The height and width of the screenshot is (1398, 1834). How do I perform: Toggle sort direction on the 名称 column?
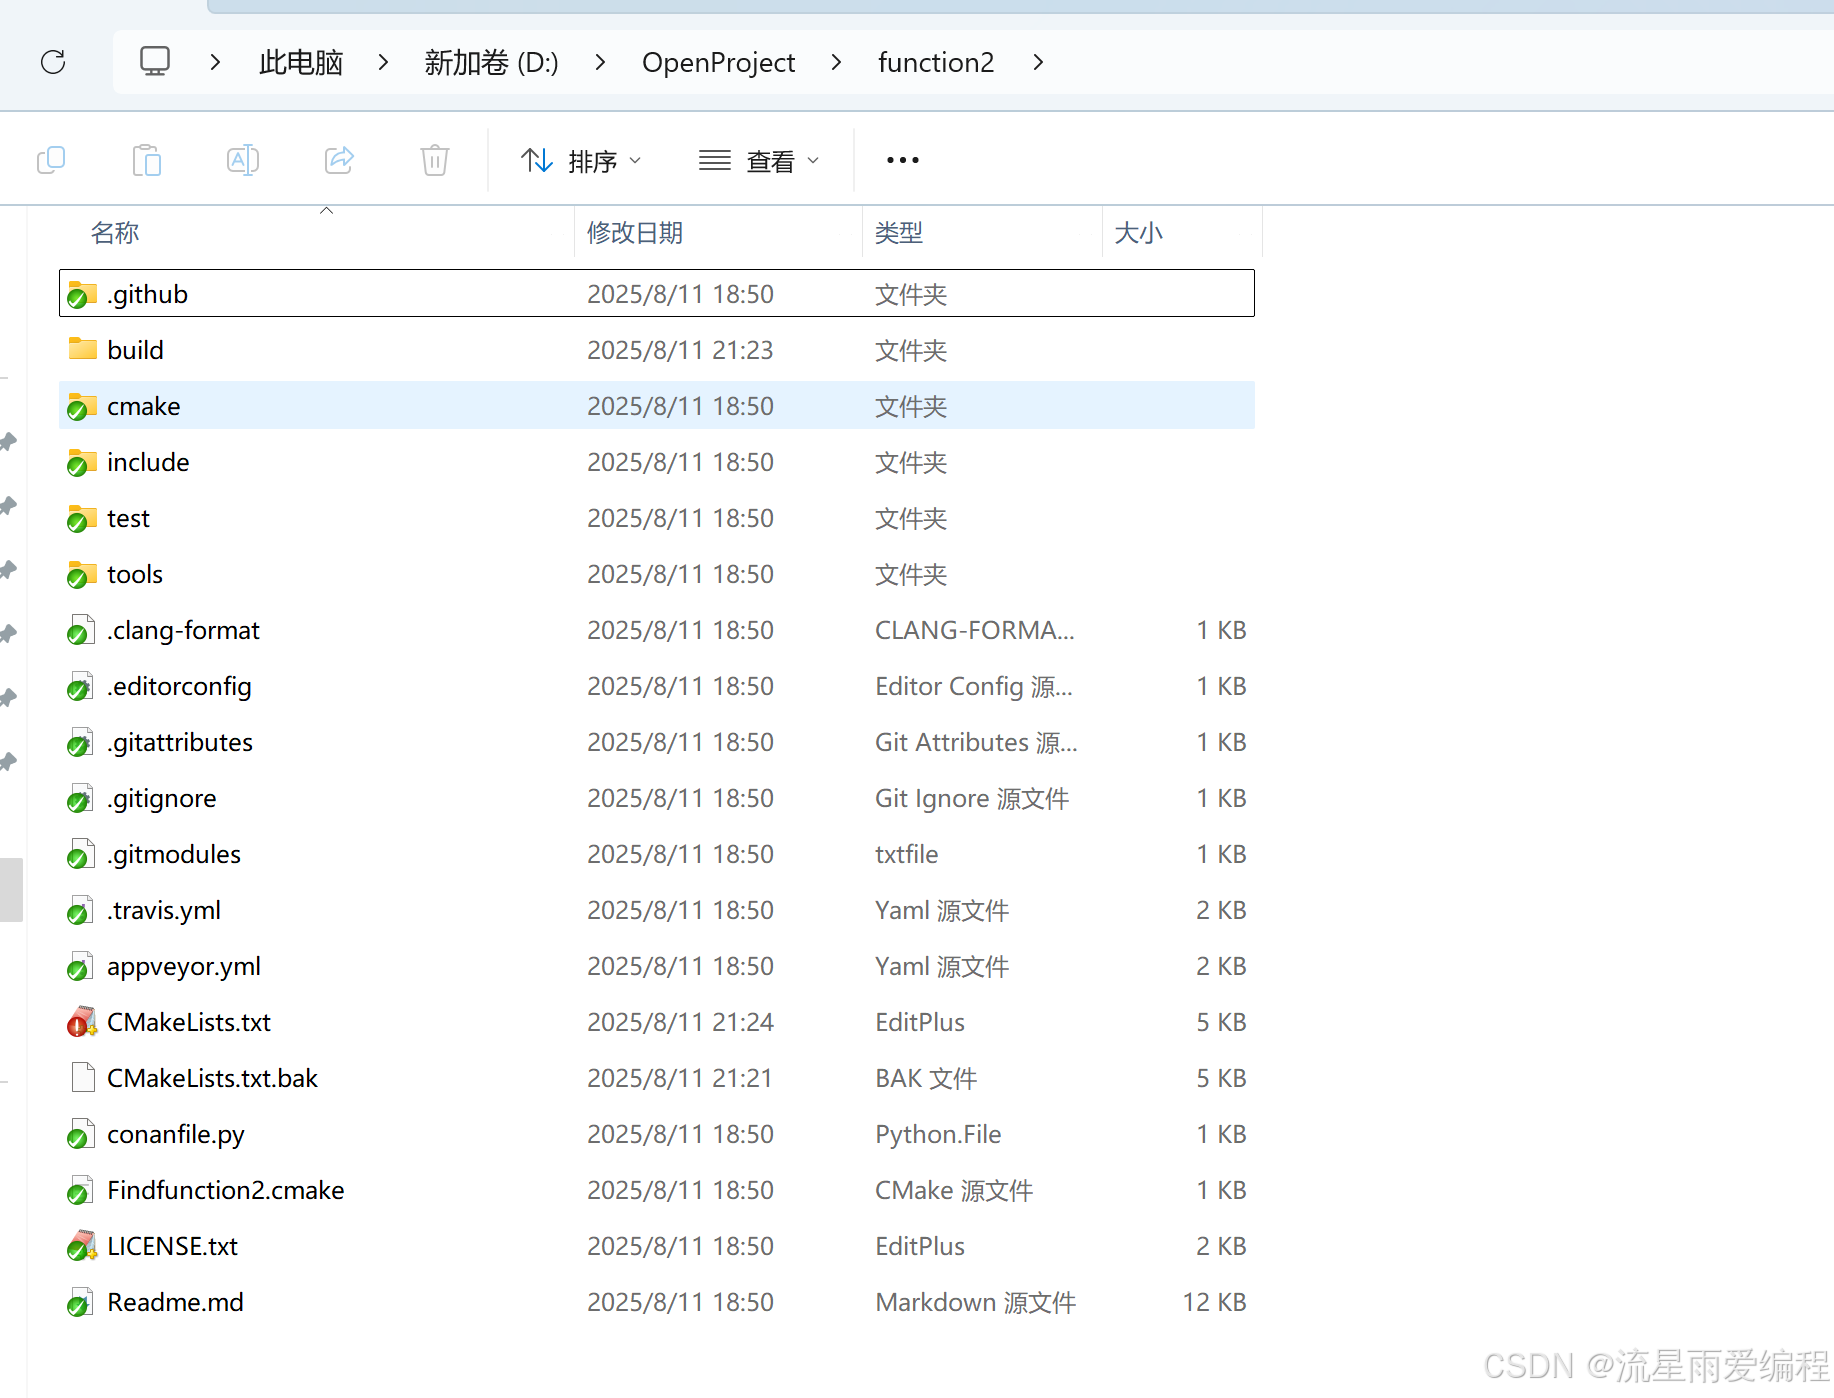coord(115,232)
